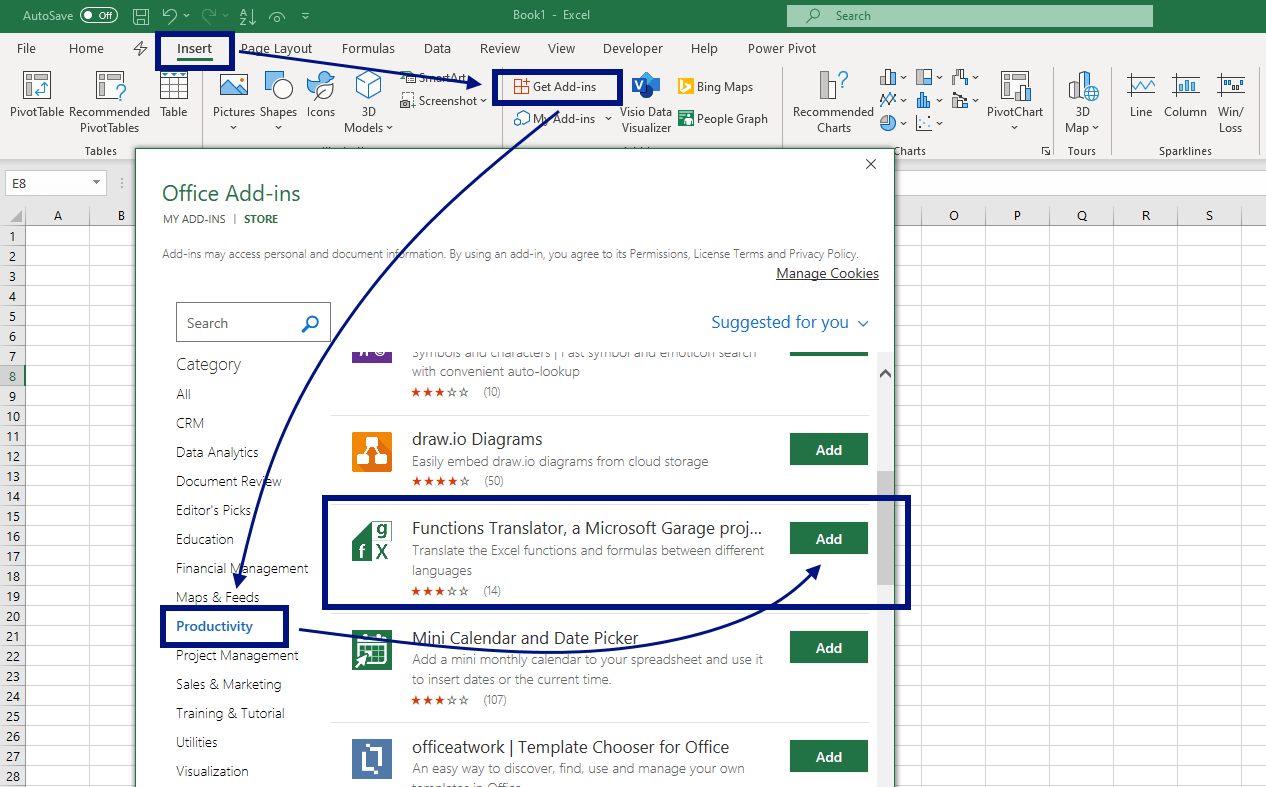Open the Manage Cookies link

coord(827,273)
